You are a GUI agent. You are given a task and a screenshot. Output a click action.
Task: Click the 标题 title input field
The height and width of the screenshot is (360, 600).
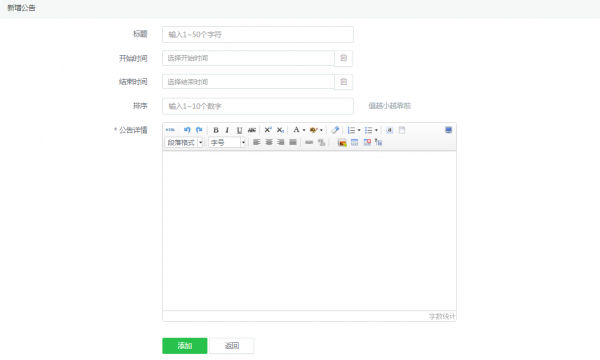click(258, 34)
